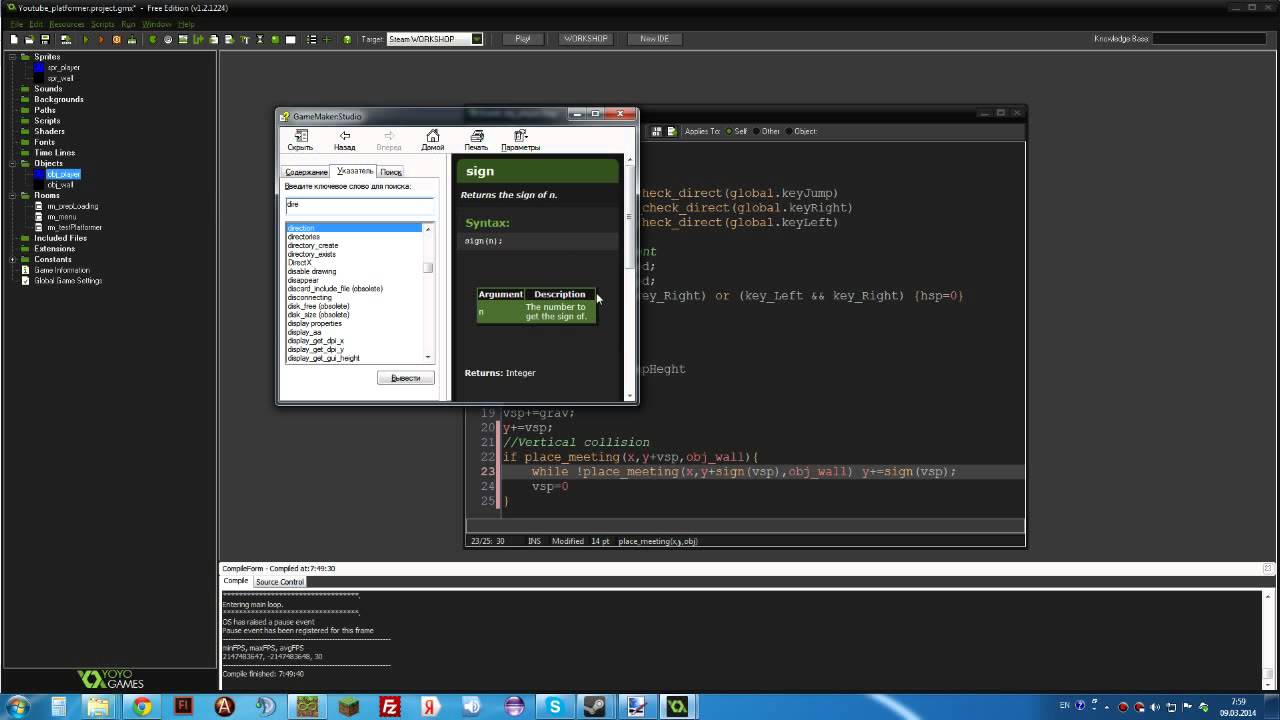Click the Play! button
This screenshot has height=720, width=1280.
click(523, 39)
